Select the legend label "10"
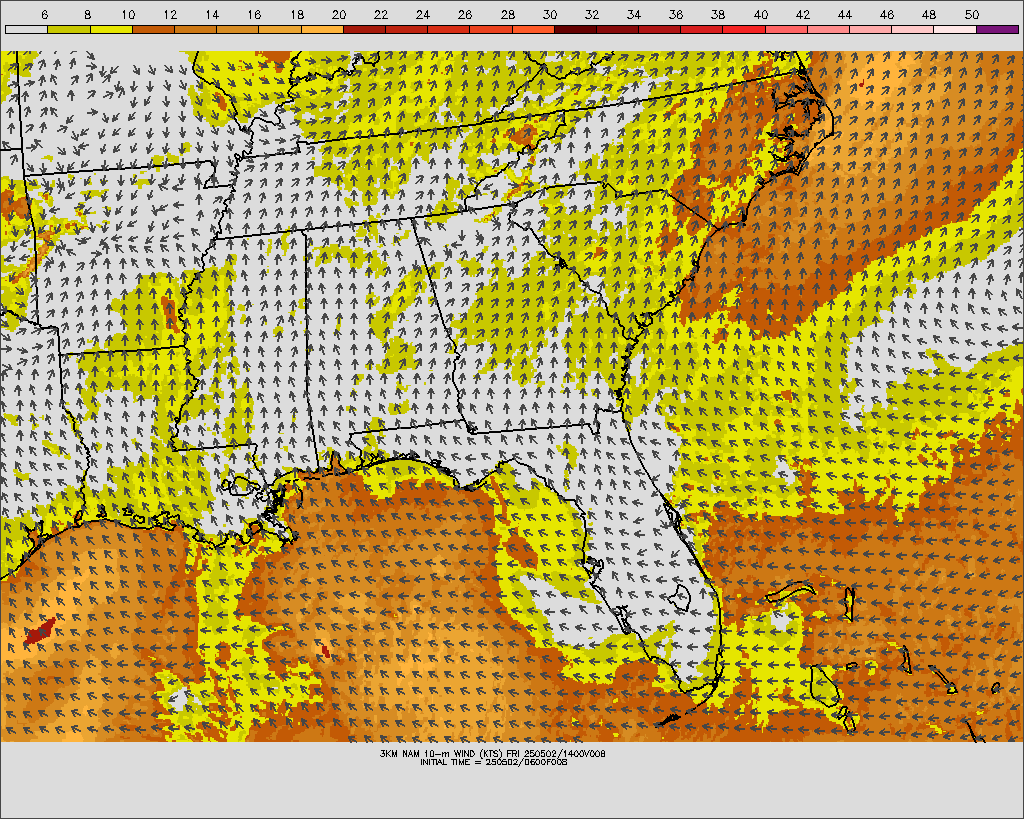Image resolution: width=1024 pixels, height=819 pixels. [128, 14]
